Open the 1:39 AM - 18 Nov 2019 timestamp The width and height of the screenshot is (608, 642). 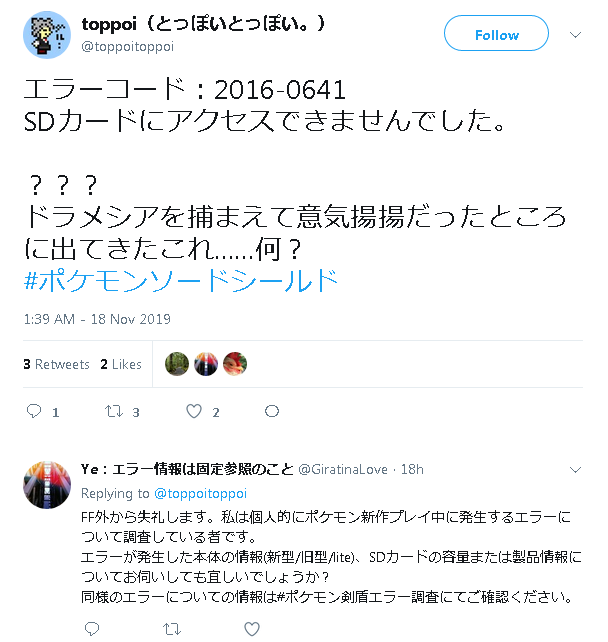click(x=97, y=319)
